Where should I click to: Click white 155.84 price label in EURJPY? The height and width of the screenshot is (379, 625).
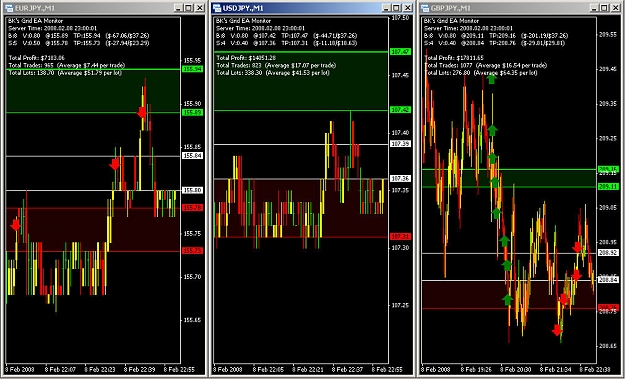[x=193, y=156]
